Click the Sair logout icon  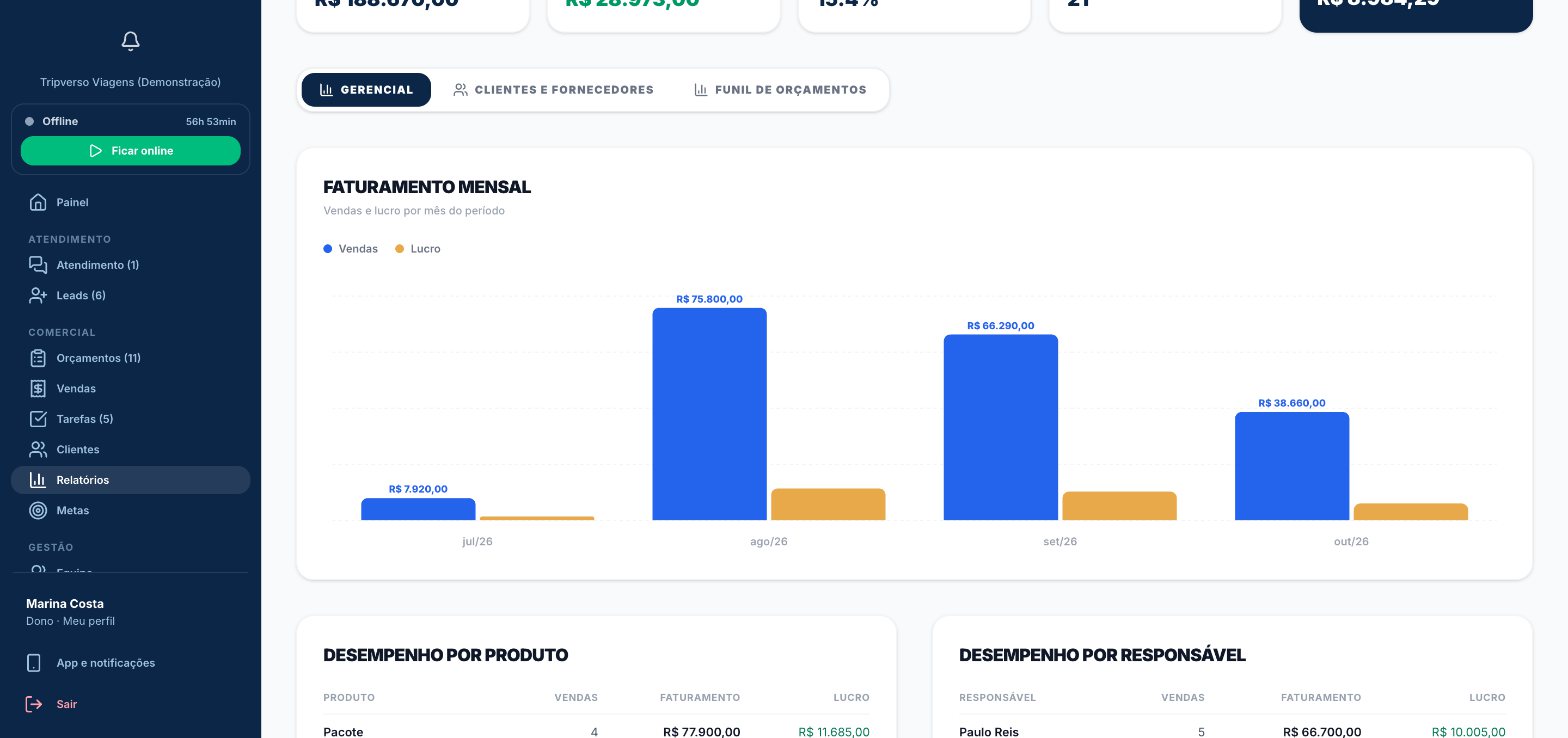34,704
